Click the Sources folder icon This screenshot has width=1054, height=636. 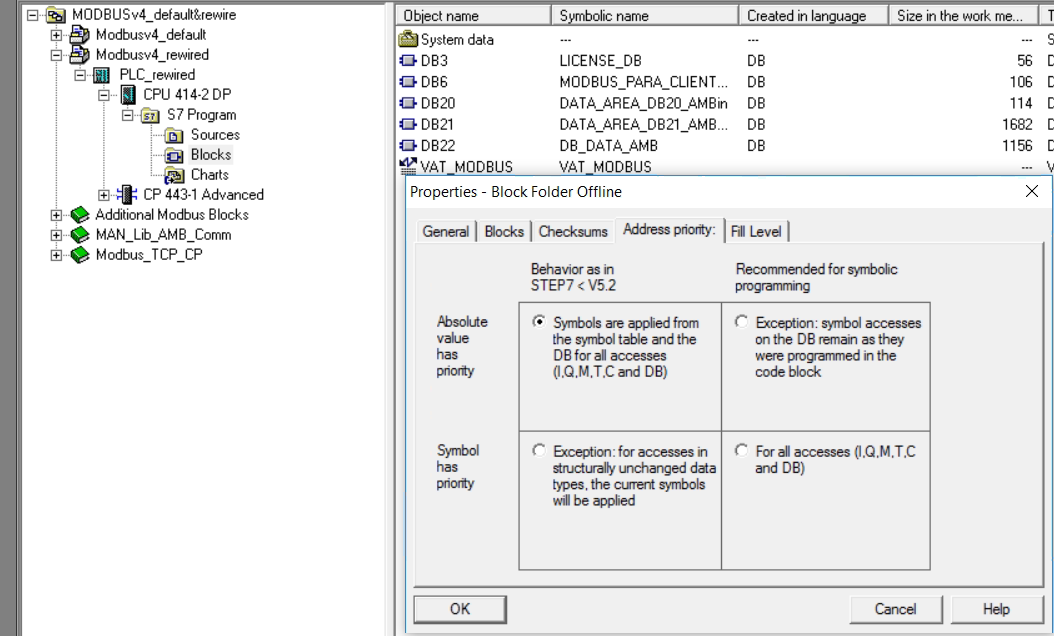(174, 136)
